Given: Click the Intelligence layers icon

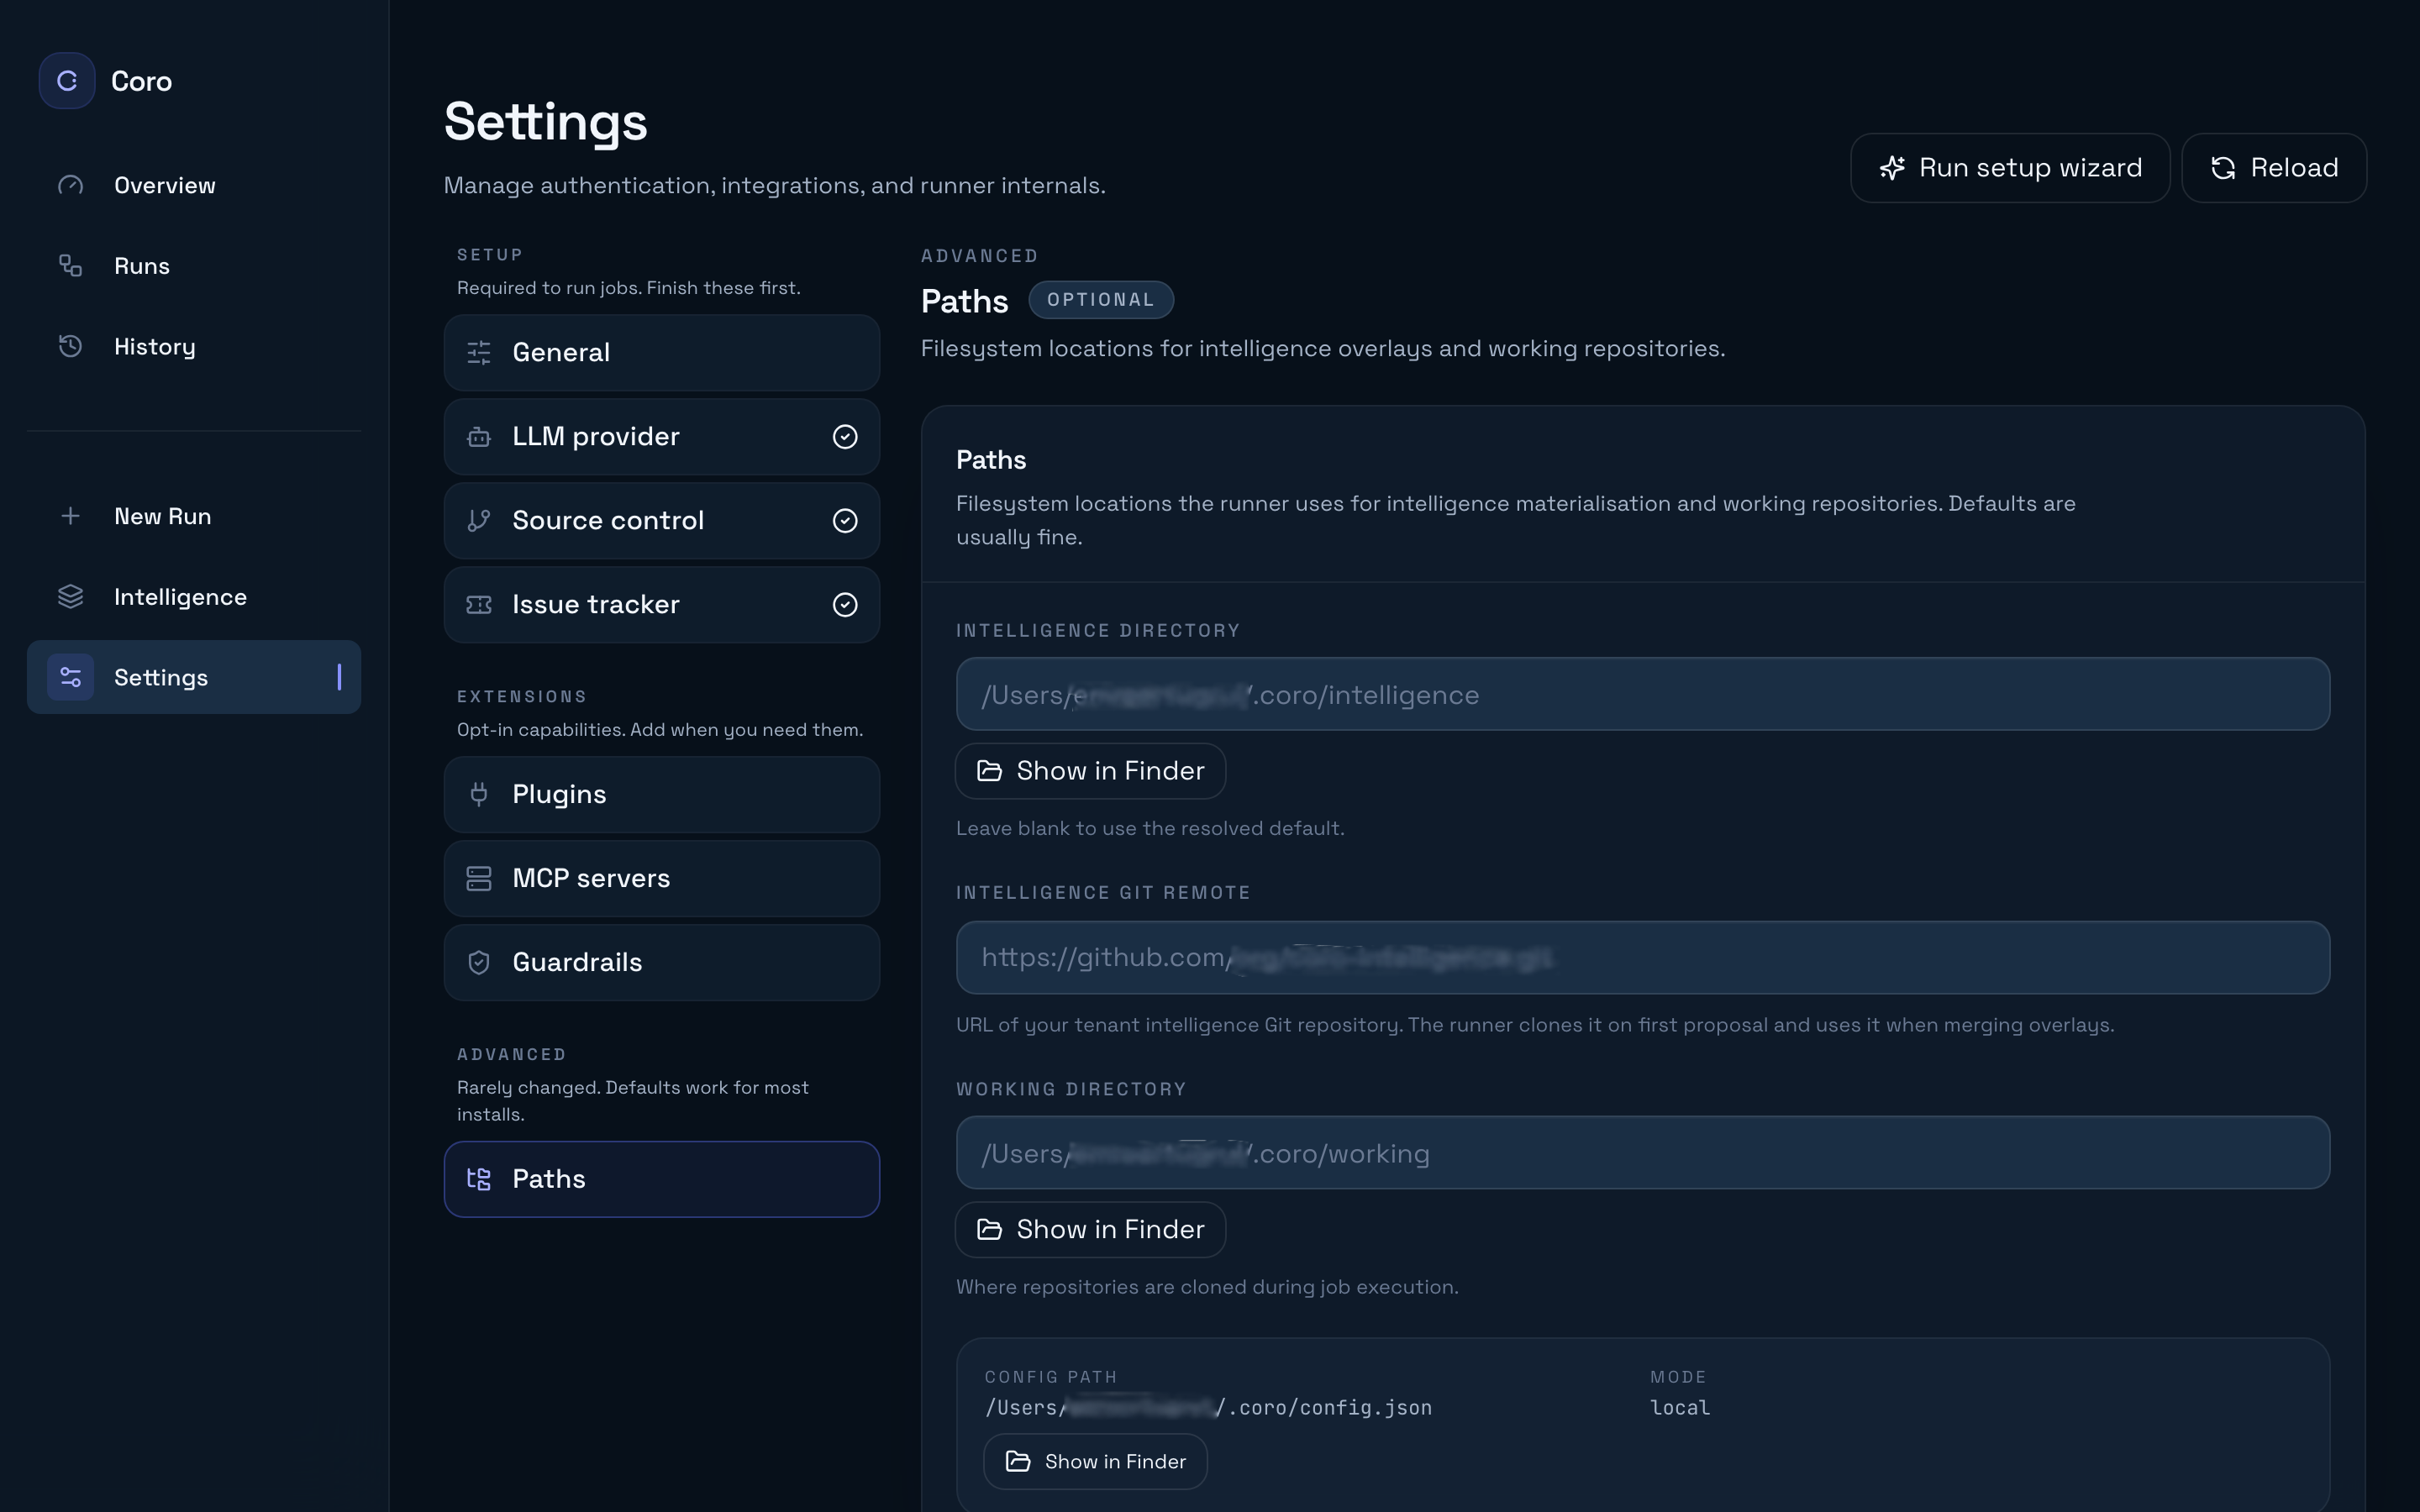Looking at the screenshot, I should click(70, 596).
